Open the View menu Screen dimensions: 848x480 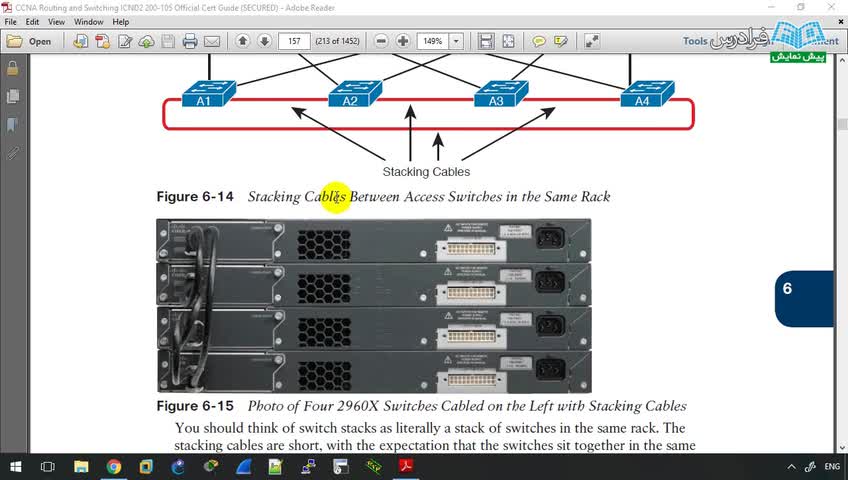pyautogui.click(x=56, y=22)
